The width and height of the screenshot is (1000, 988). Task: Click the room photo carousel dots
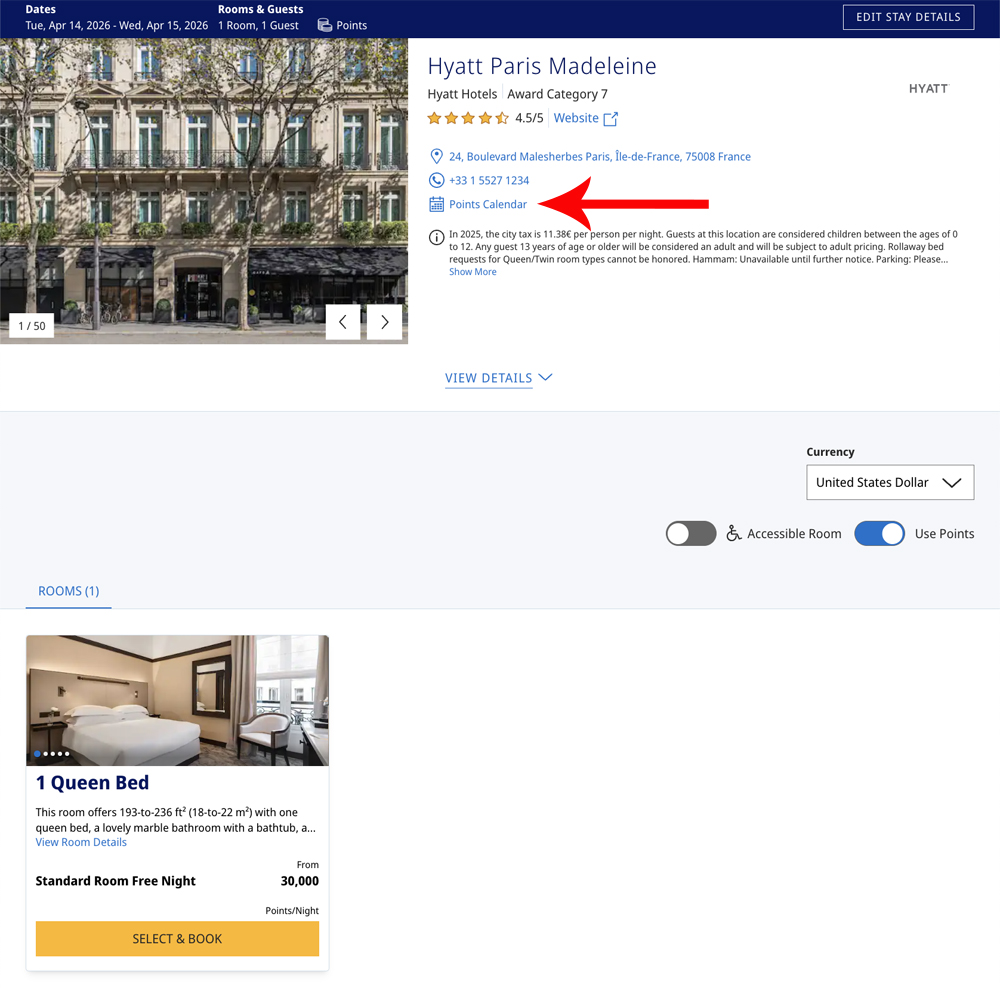[x=52, y=754]
